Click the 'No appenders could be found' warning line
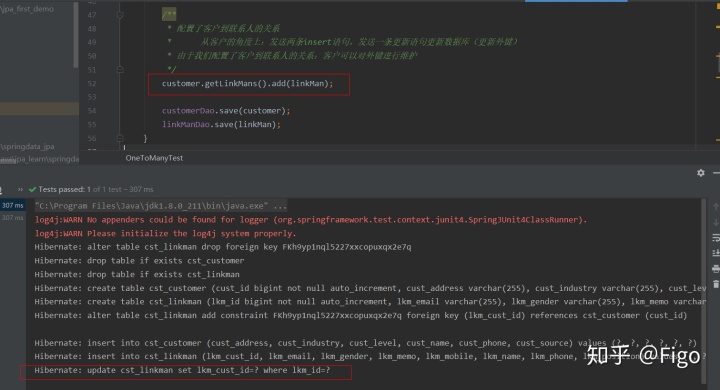Screen dimensions: 720x390 click(x=311, y=220)
